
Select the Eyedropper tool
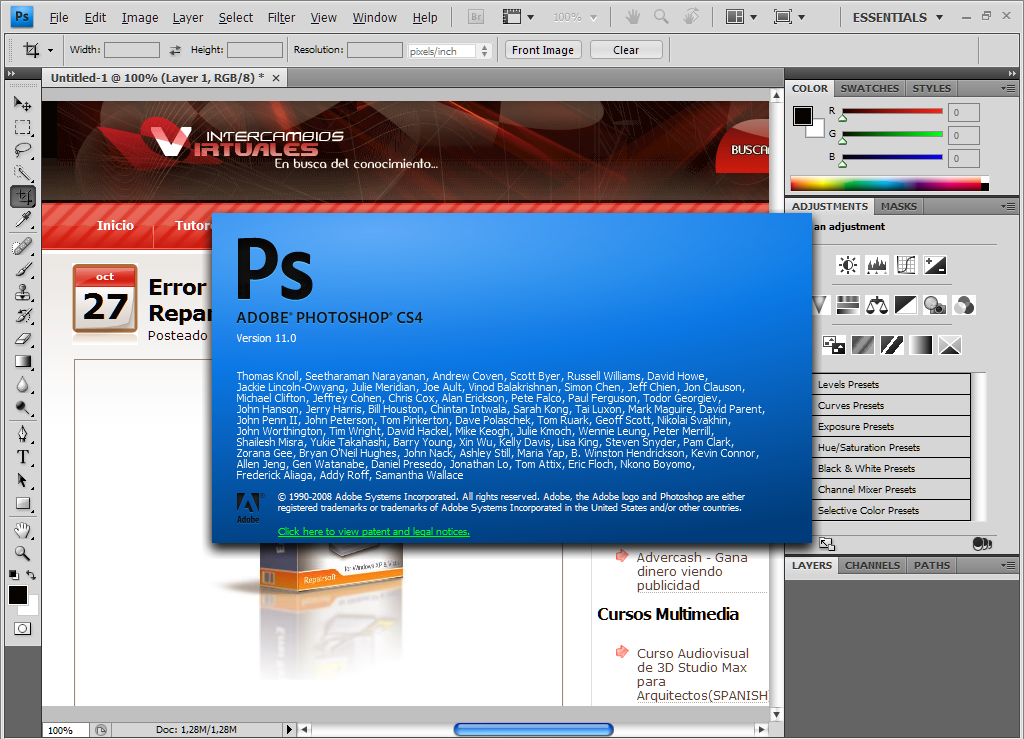pyautogui.click(x=23, y=219)
